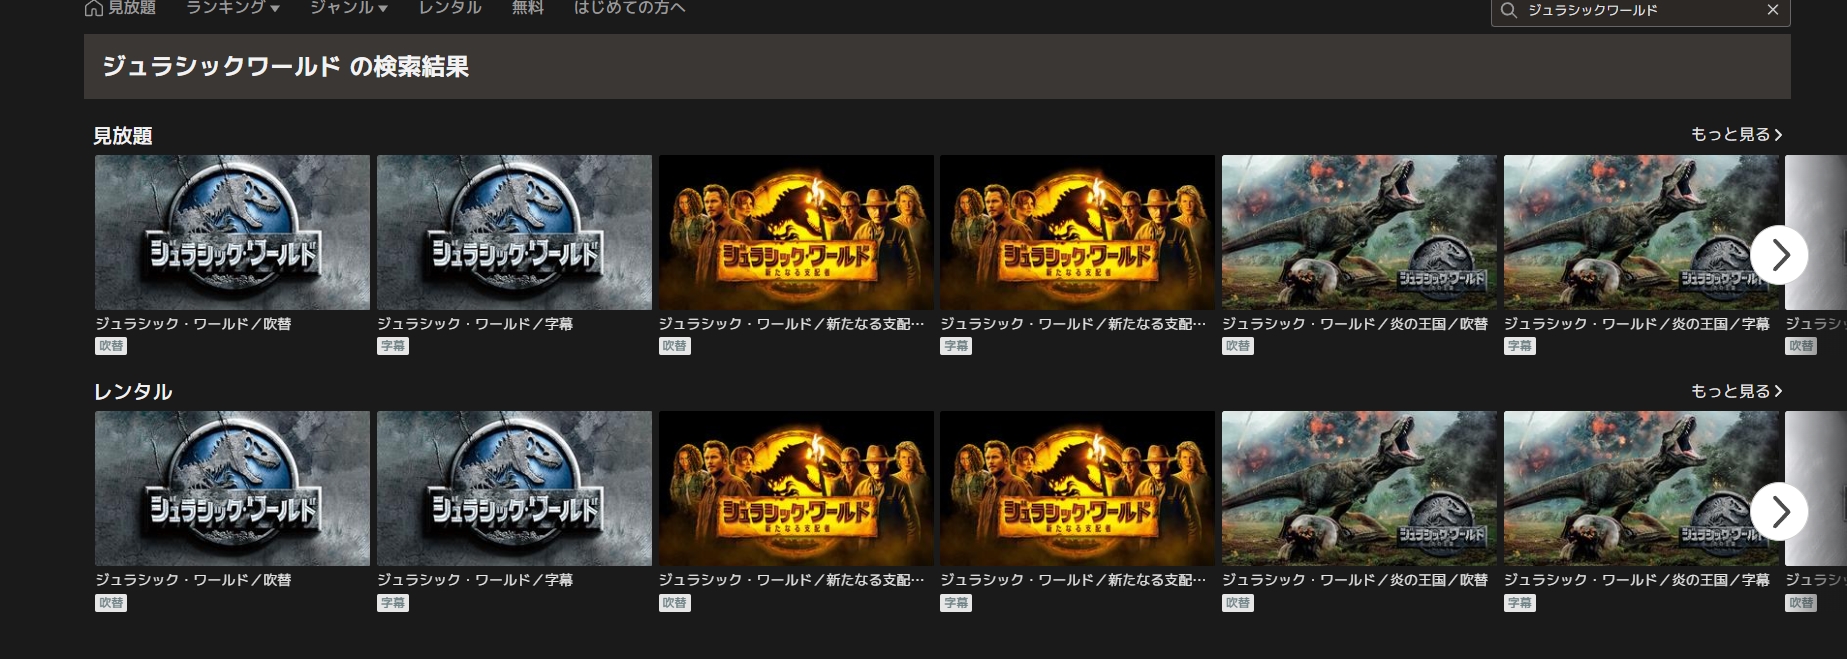This screenshot has height=659, width=1847.
Task: Open ジュラシック・ワールド/吹替 thumbnail under 見放題
Action: pos(232,232)
